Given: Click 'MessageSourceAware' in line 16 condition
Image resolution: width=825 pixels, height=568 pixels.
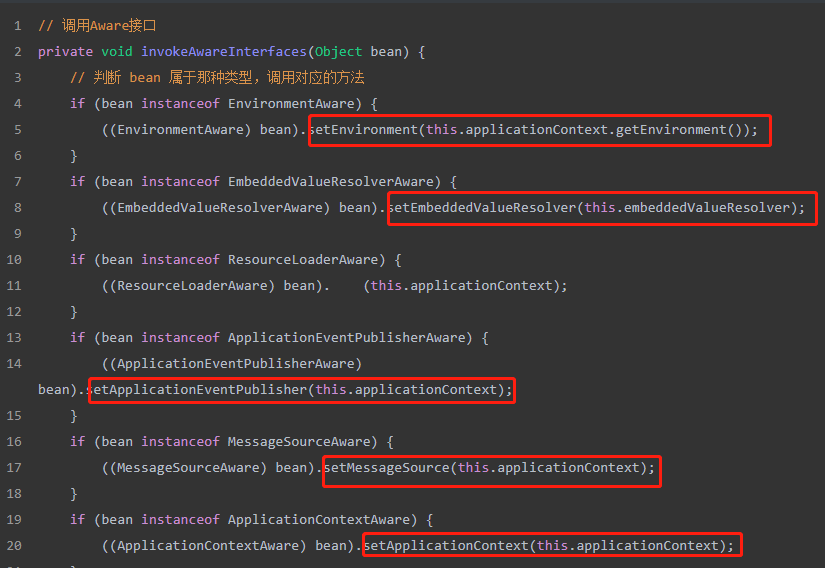Looking at the screenshot, I should click(299, 442).
